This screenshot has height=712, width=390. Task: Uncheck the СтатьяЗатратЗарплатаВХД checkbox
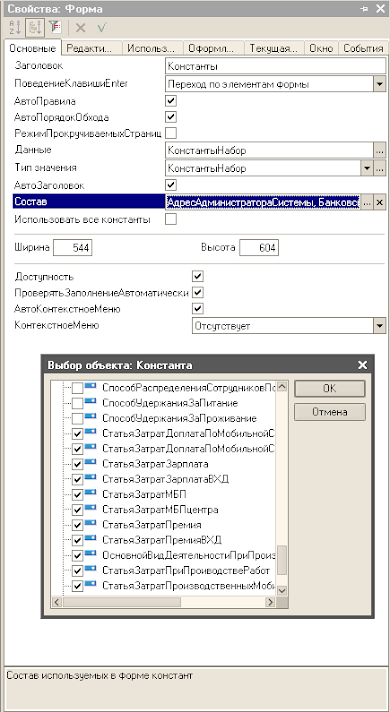[78, 480]
